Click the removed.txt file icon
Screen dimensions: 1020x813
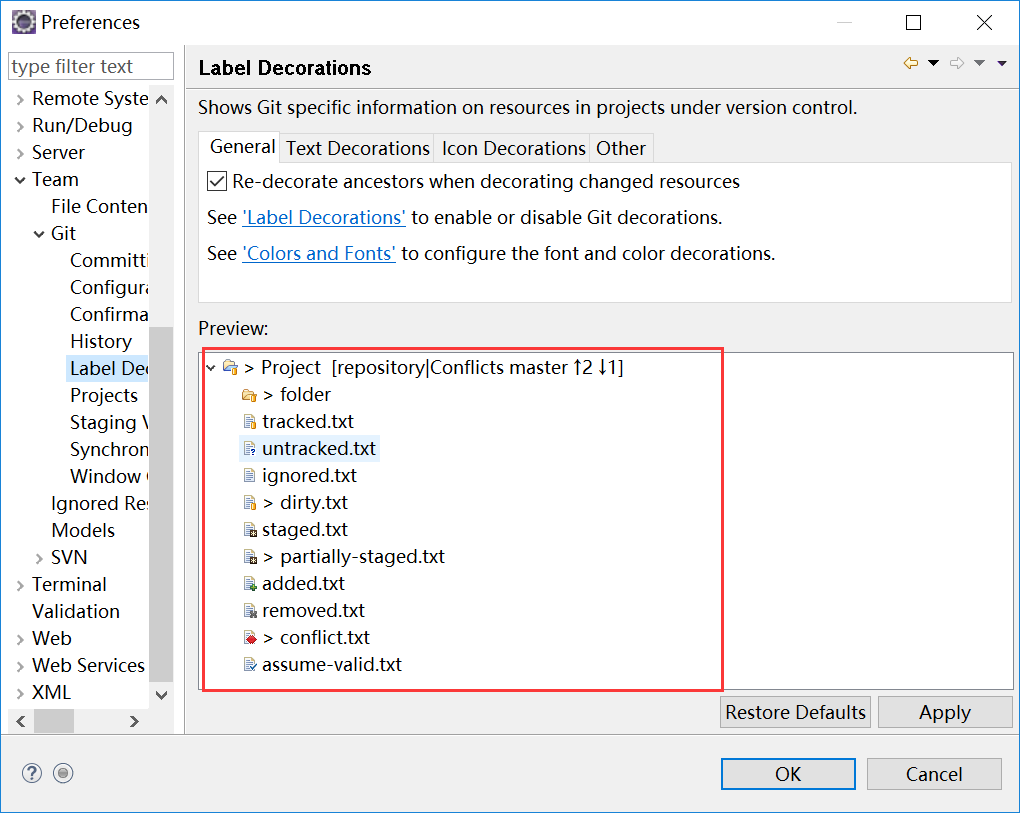[250, 611]
